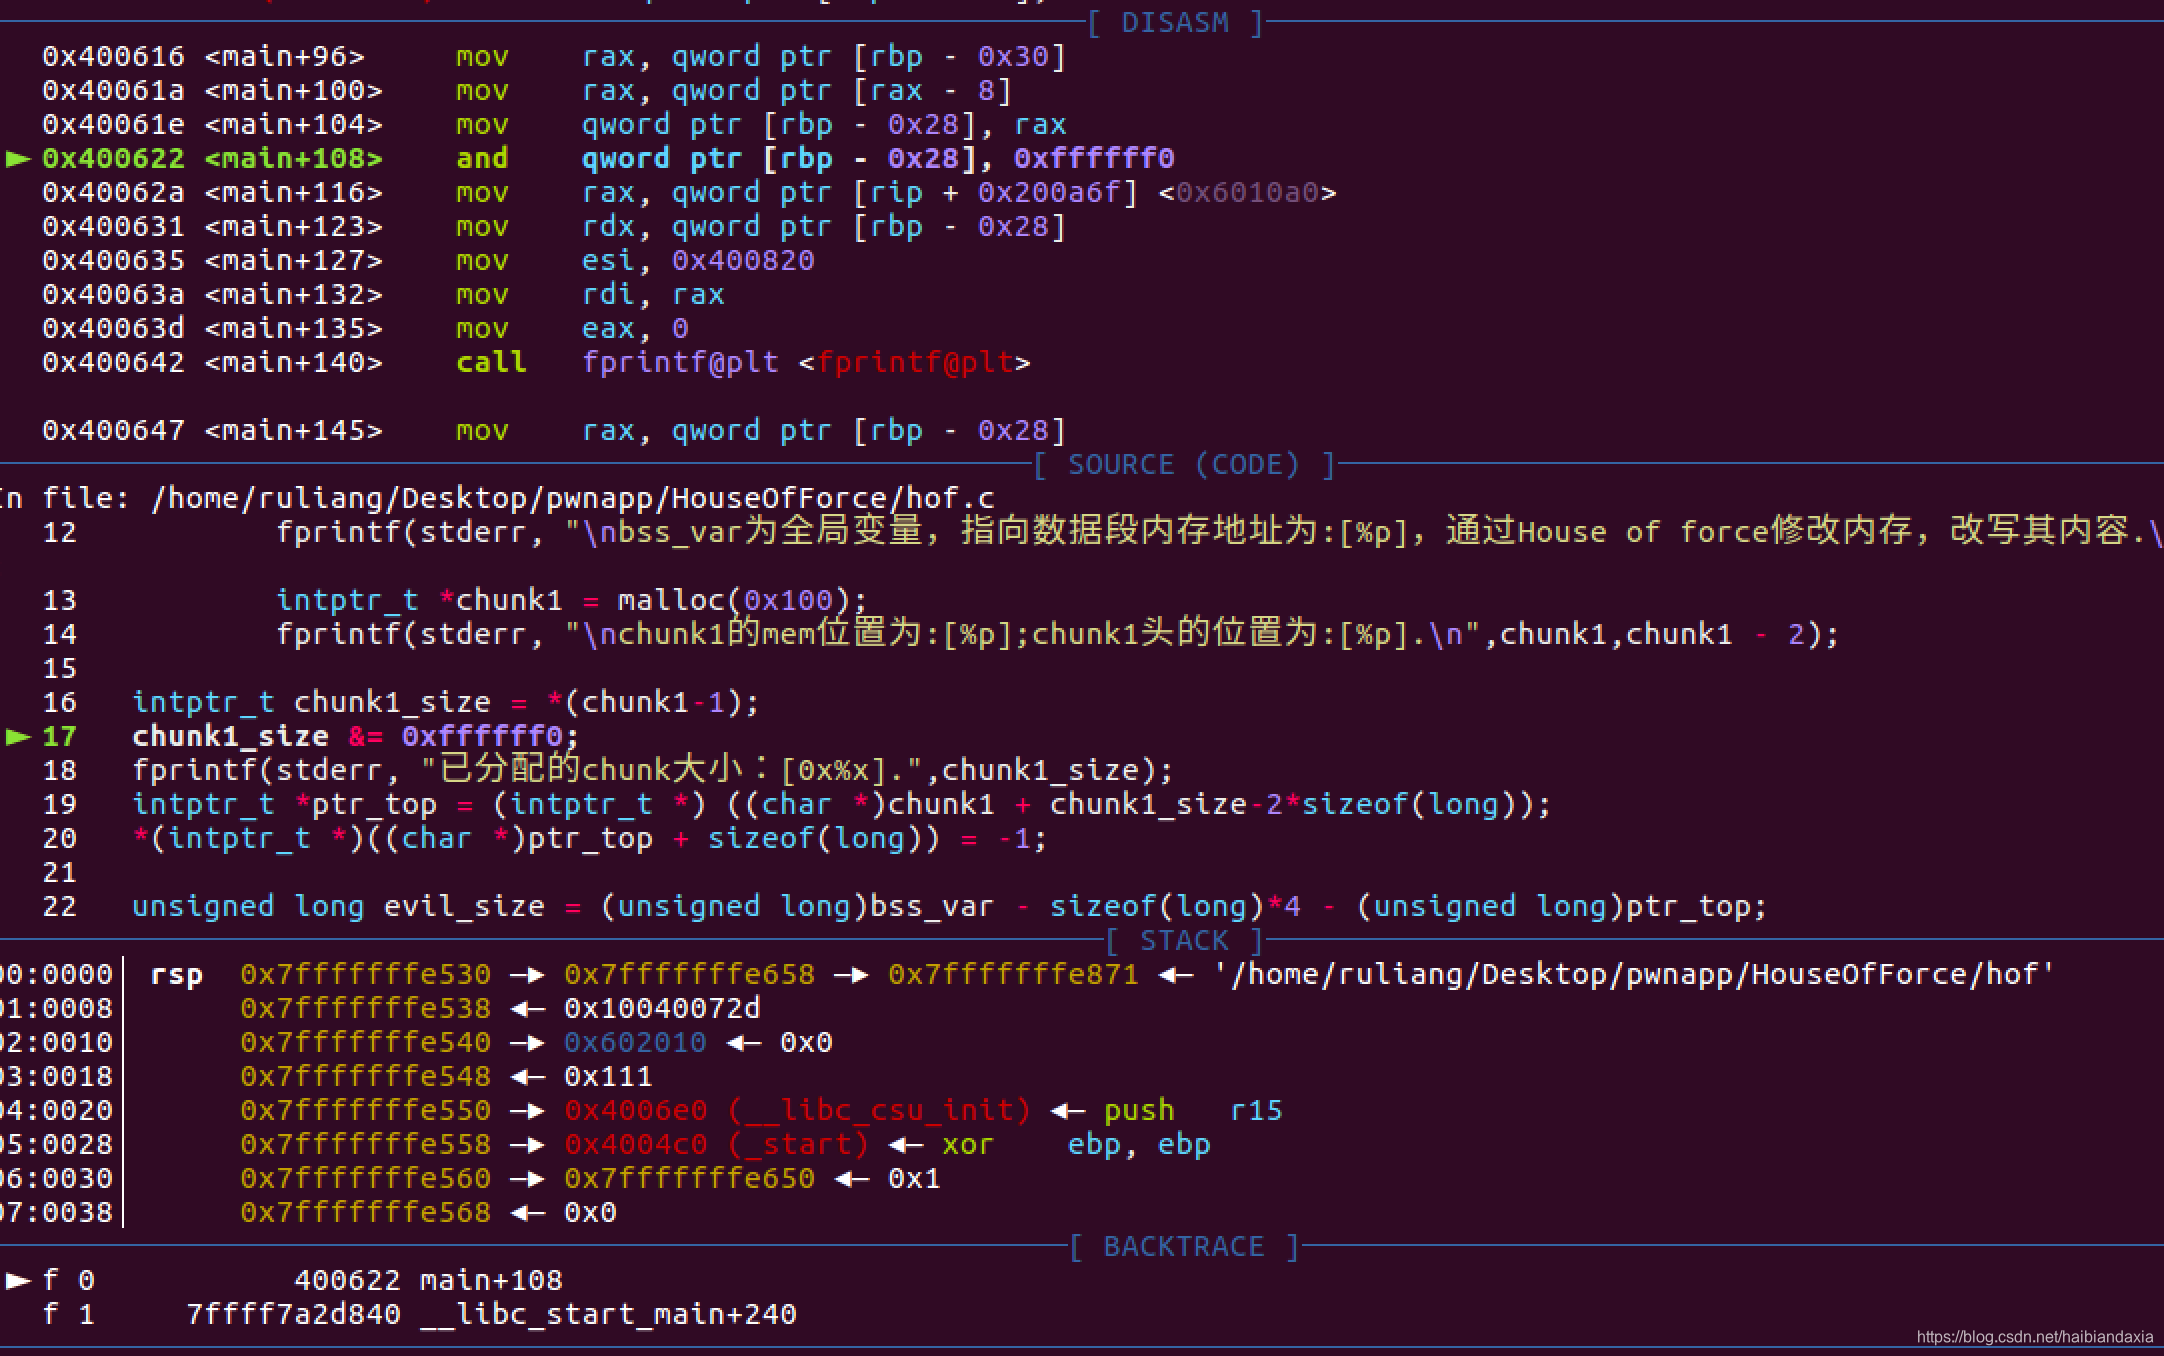Image resolution: width=2164 pixels, height=1356 pixels.
Task: Click the DISASM section header
Action: pos(1174,23)
